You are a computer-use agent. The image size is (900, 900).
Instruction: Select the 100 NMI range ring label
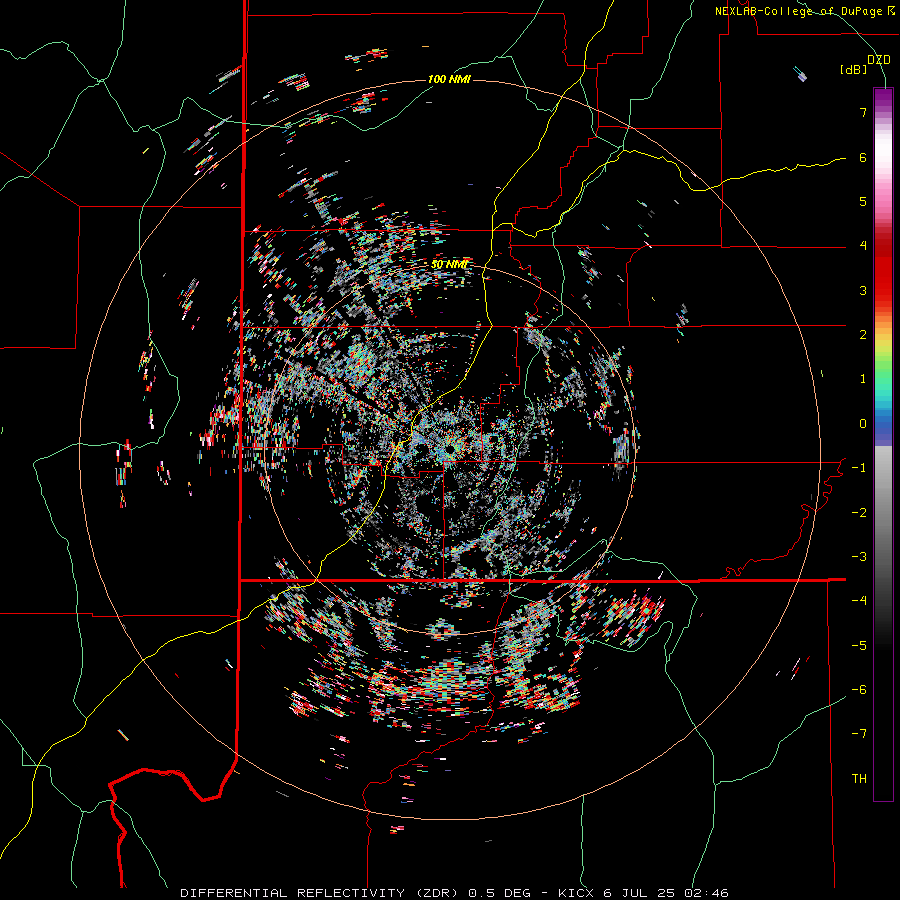[449, 79]
